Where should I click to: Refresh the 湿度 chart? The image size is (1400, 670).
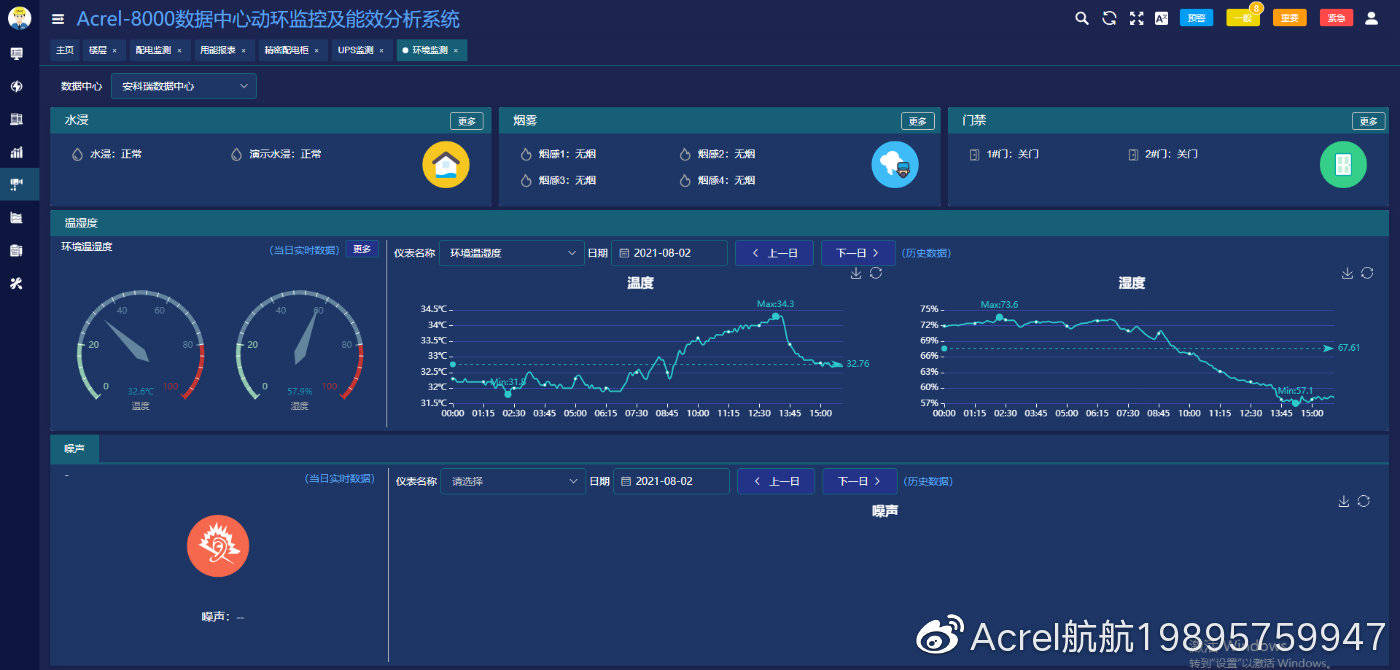[x=1367, y=273]
